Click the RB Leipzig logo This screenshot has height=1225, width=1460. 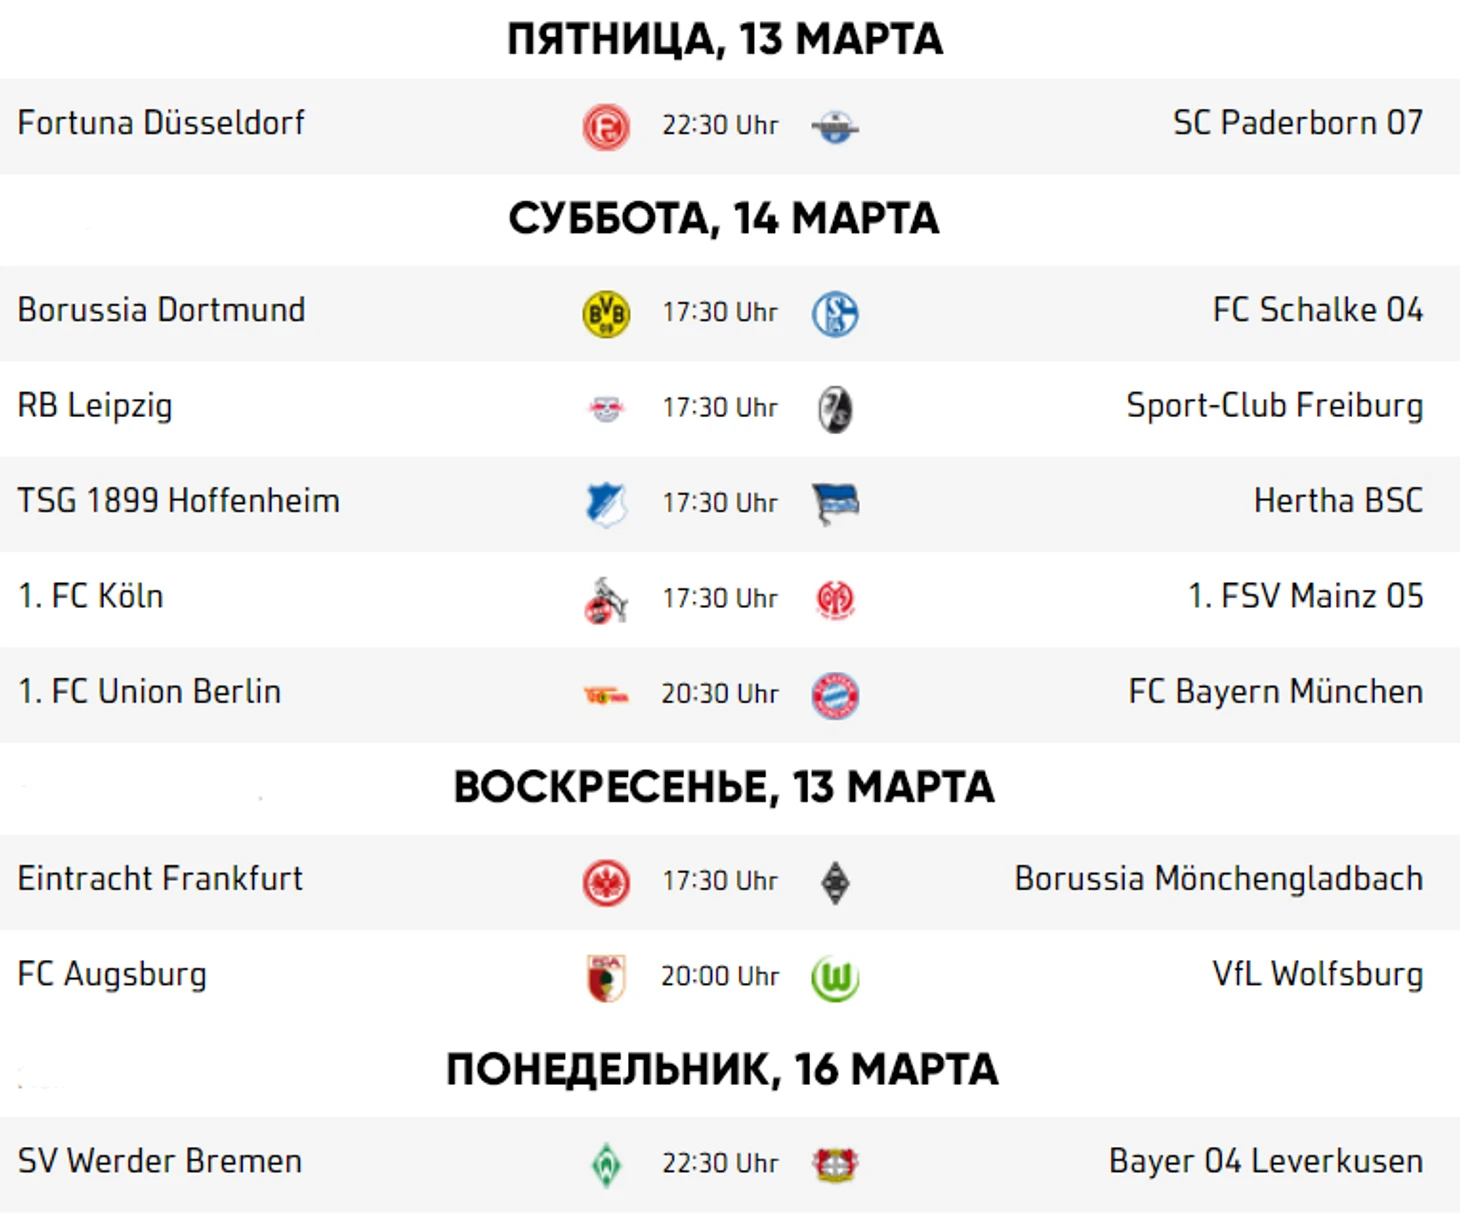606,409
